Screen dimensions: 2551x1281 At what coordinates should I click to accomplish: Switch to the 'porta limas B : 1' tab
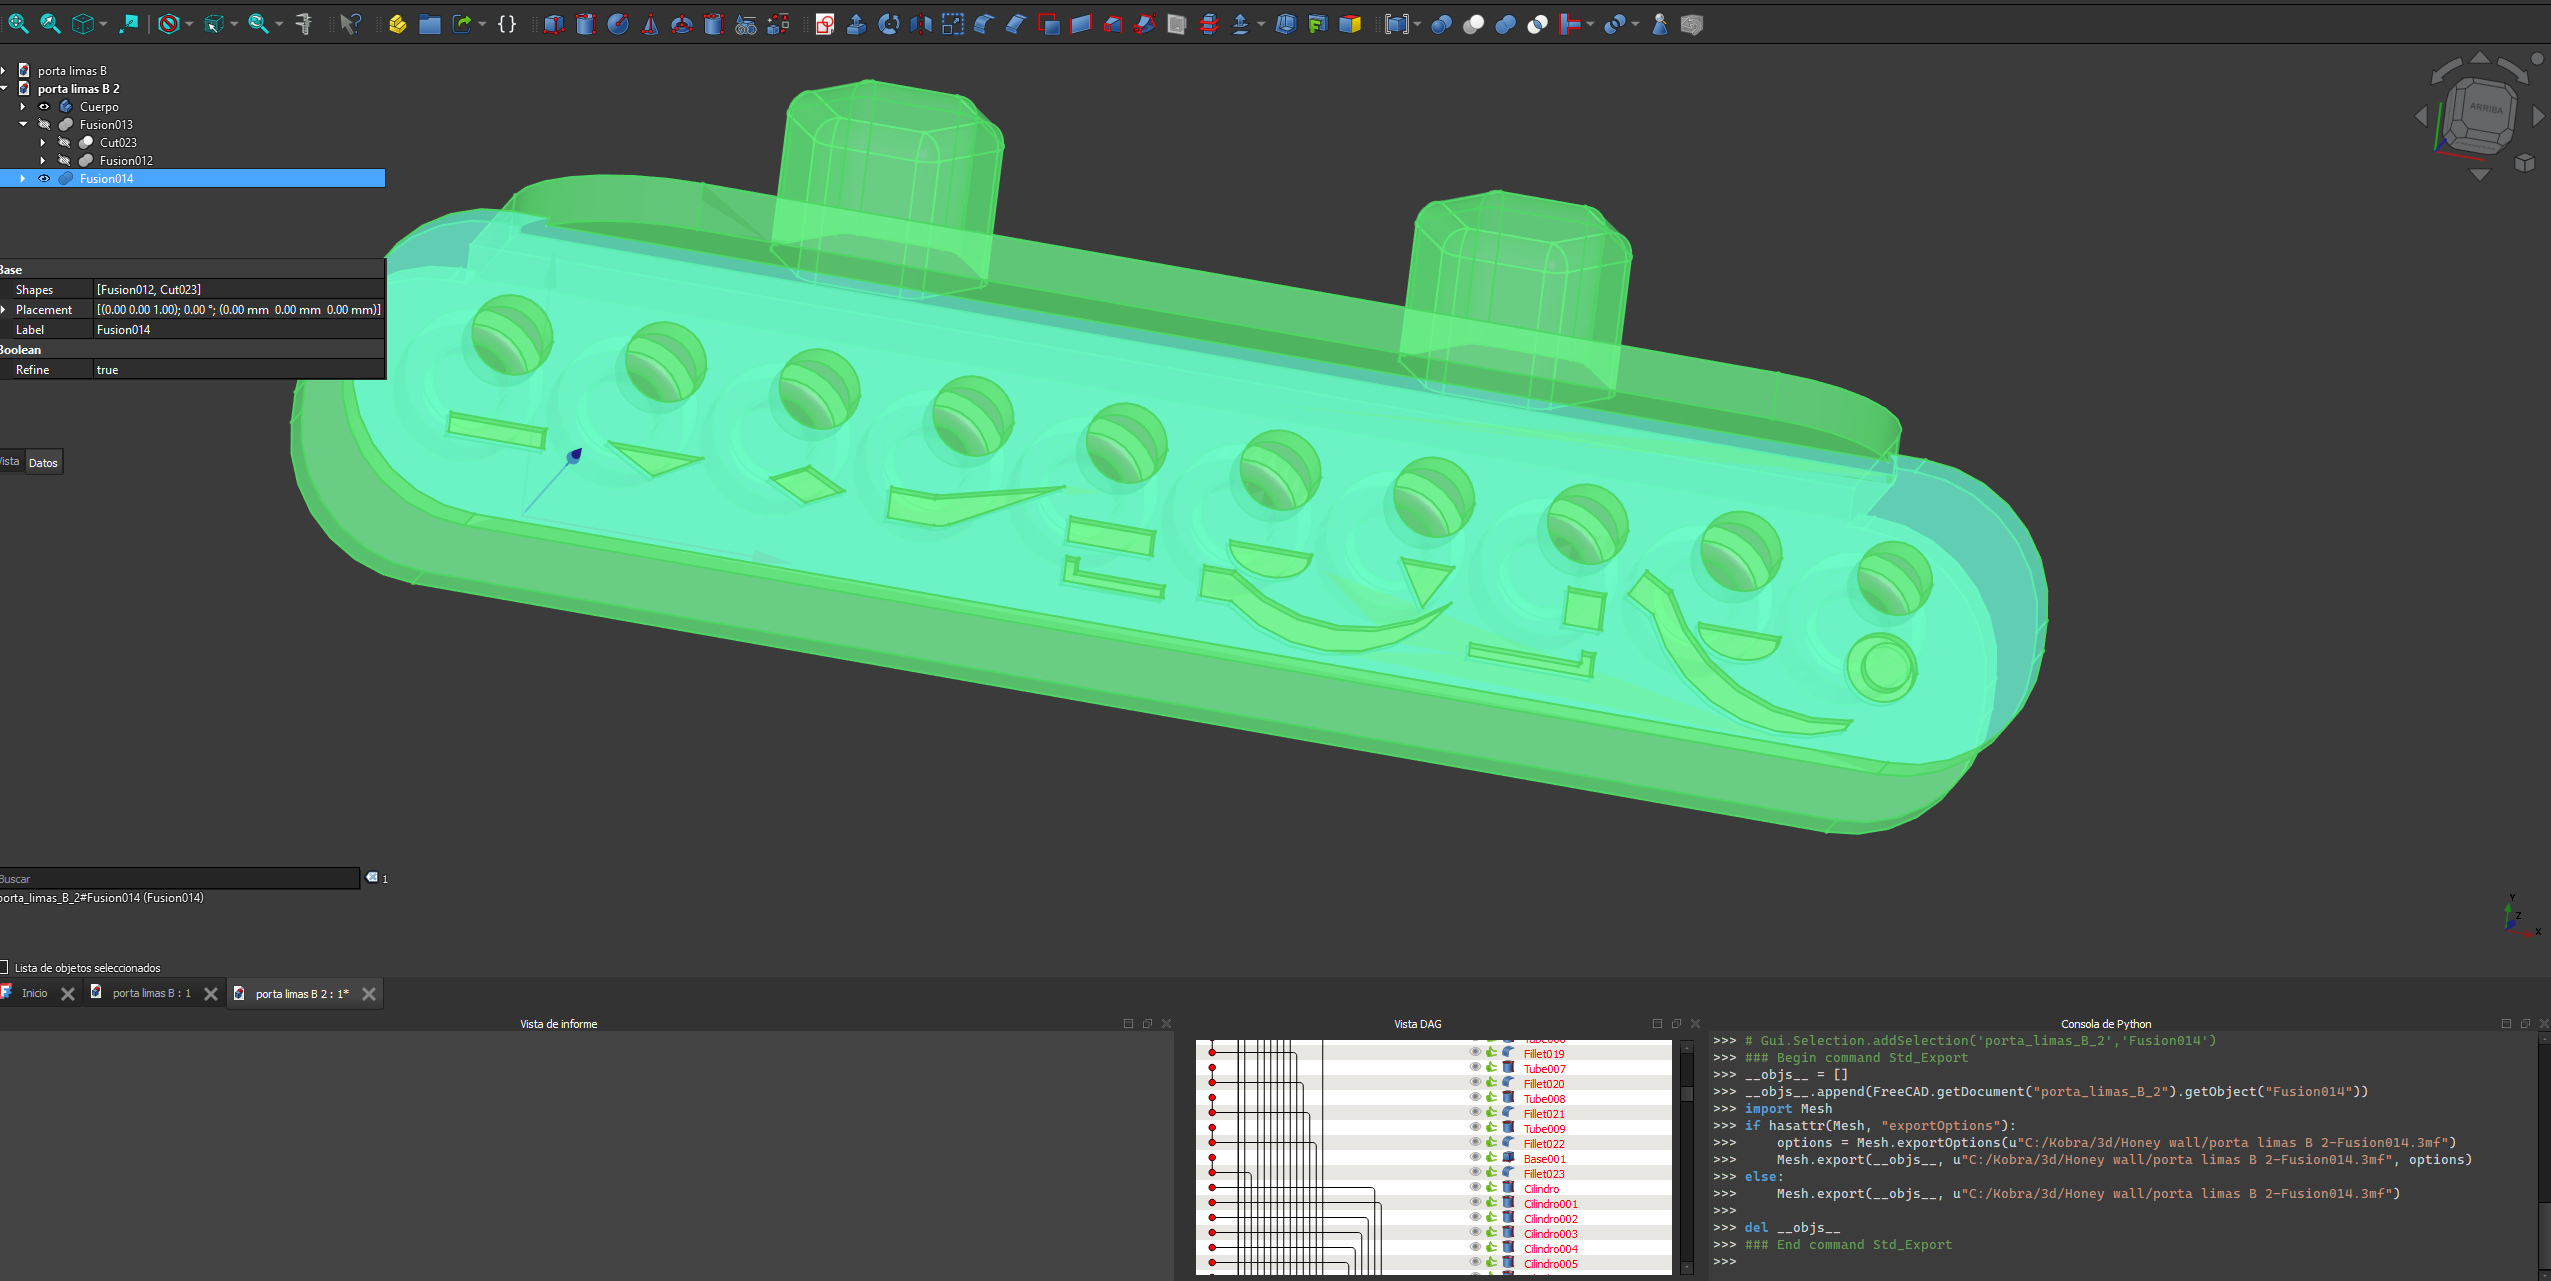pyautogui.click(x=152, y=993)
